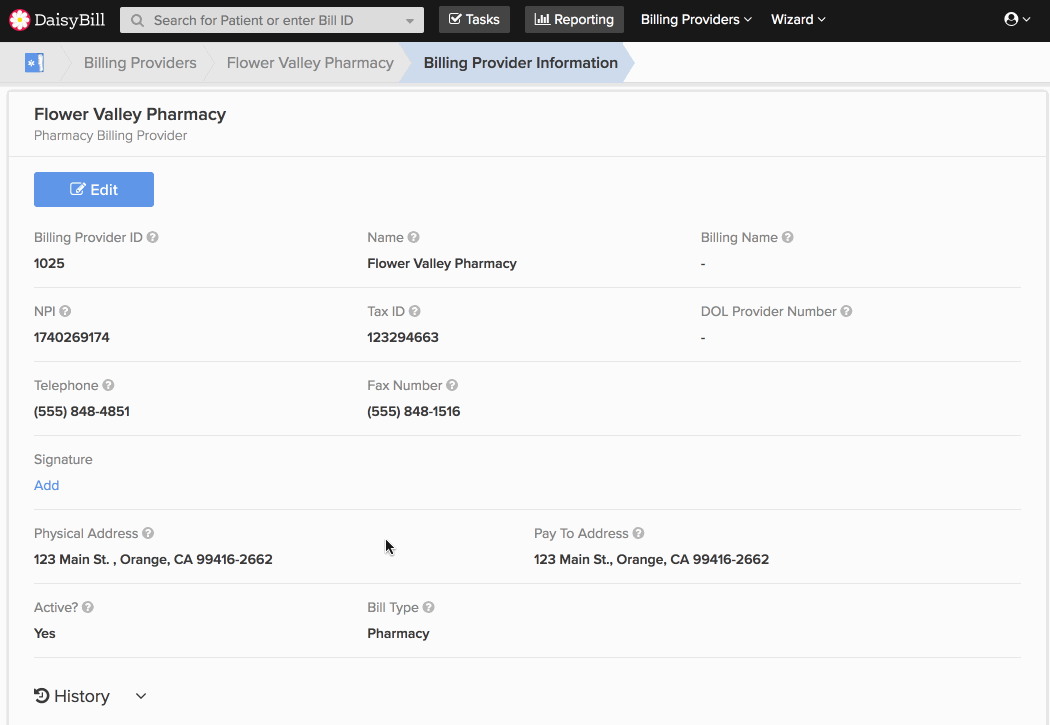The image size is (1050, 725).
Task: Add a signature via the Add link
Action: click(46, 485)
